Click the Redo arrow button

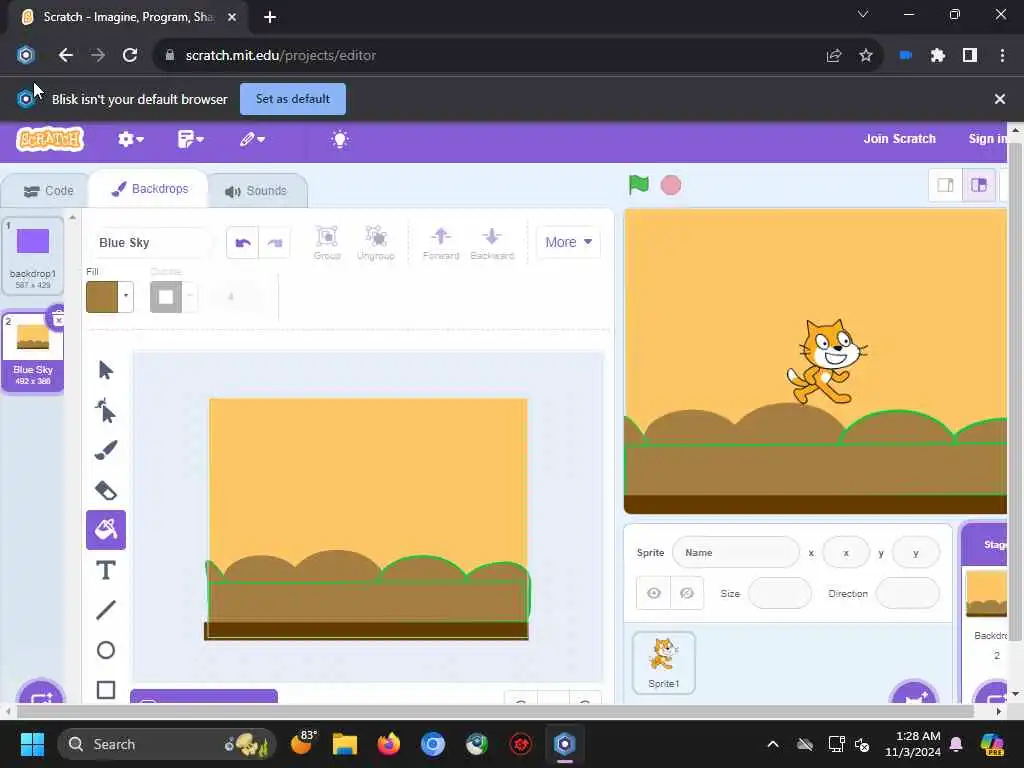pyautogui.click(x=274, y=242)
